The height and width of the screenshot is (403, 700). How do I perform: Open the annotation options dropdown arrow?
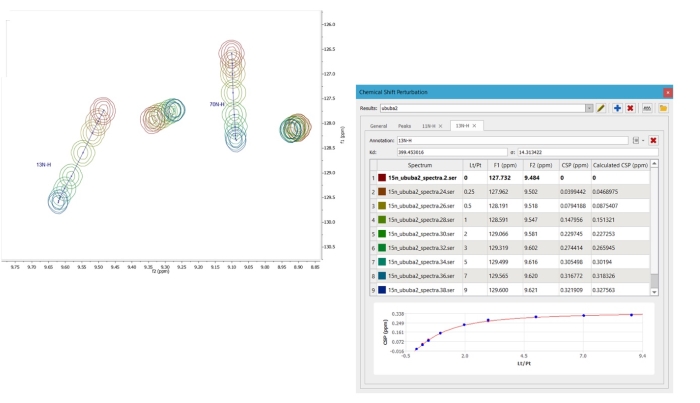tap(642, 141)
